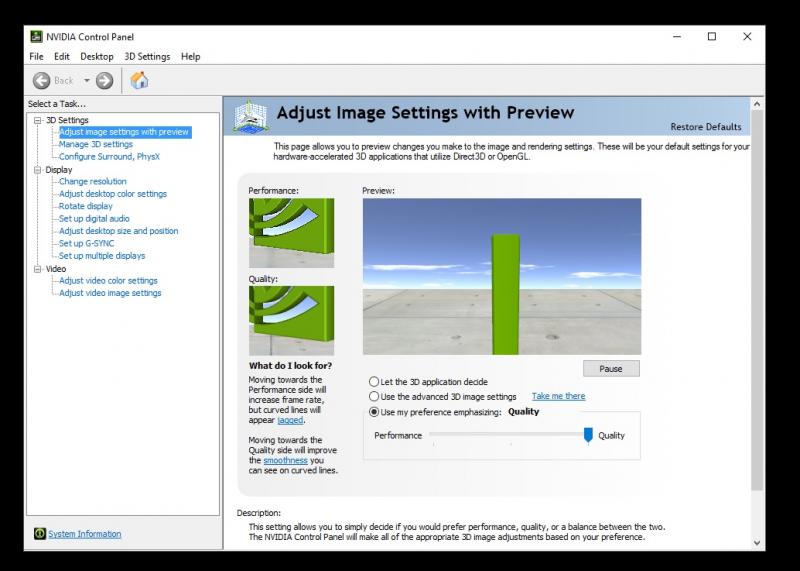
Task: Open the File menu
Action: pos(36,57)
